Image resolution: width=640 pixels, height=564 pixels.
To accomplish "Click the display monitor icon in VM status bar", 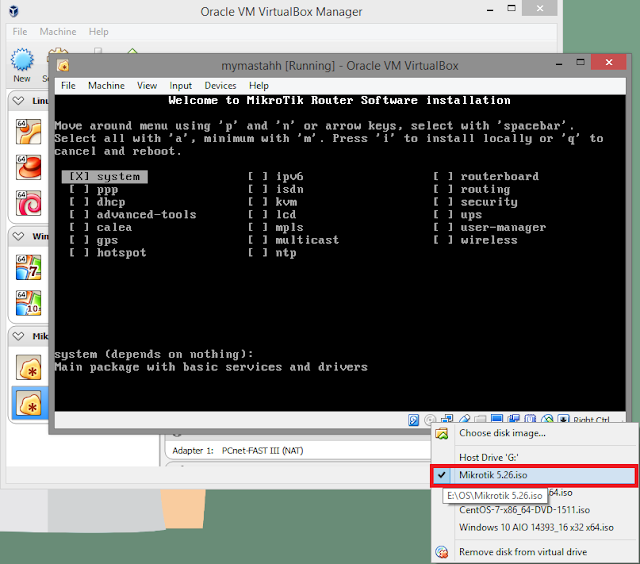I will [497, 419].
